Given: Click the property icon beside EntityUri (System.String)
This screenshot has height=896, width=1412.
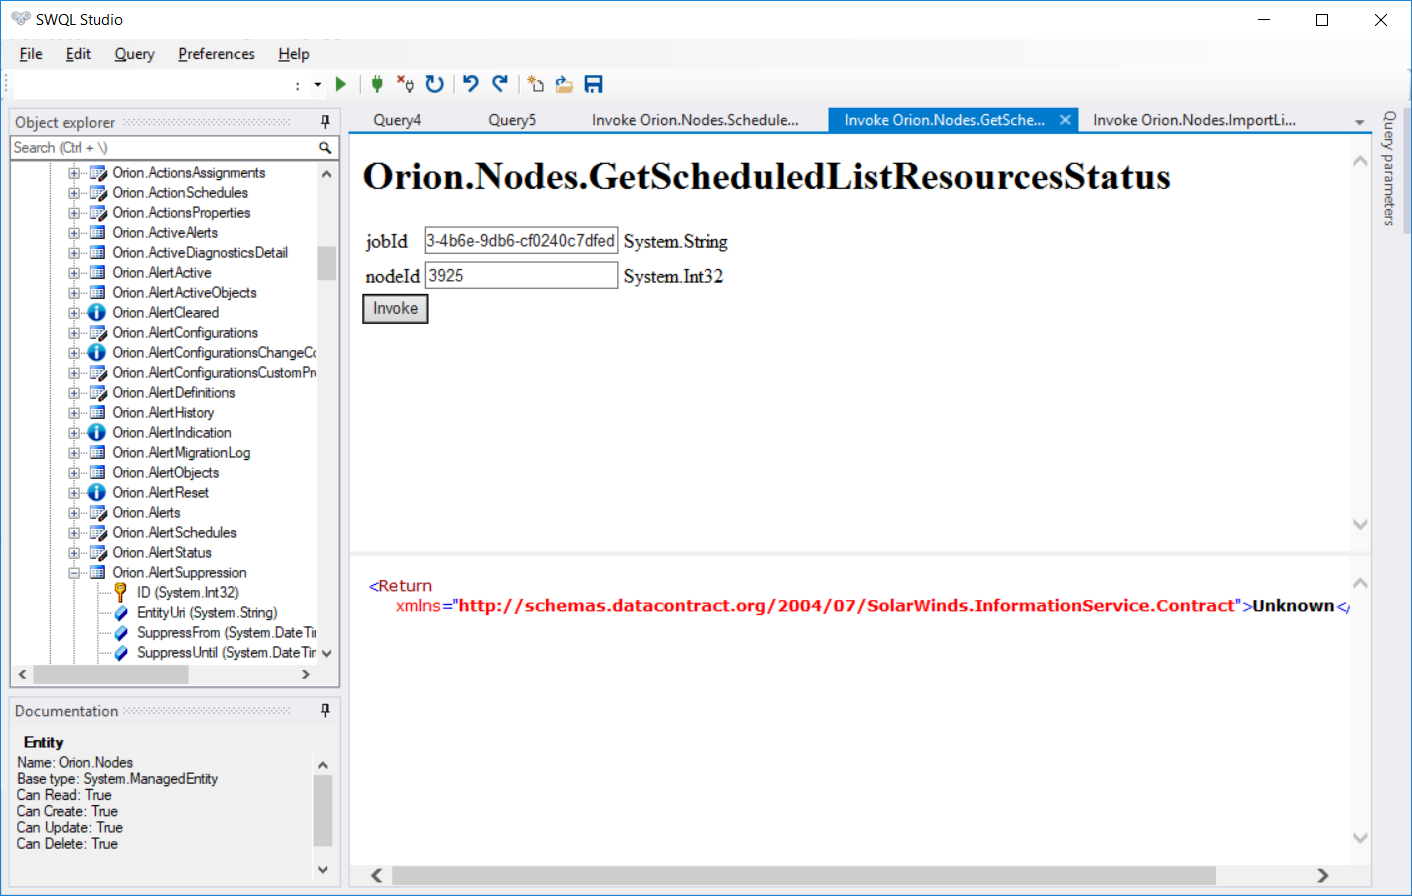Looking at the screenshot, I should (x=121, y=613).
